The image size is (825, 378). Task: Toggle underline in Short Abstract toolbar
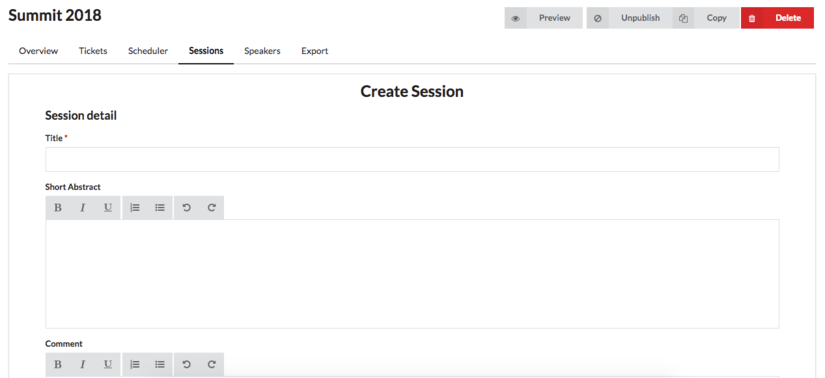pos(108,207)
